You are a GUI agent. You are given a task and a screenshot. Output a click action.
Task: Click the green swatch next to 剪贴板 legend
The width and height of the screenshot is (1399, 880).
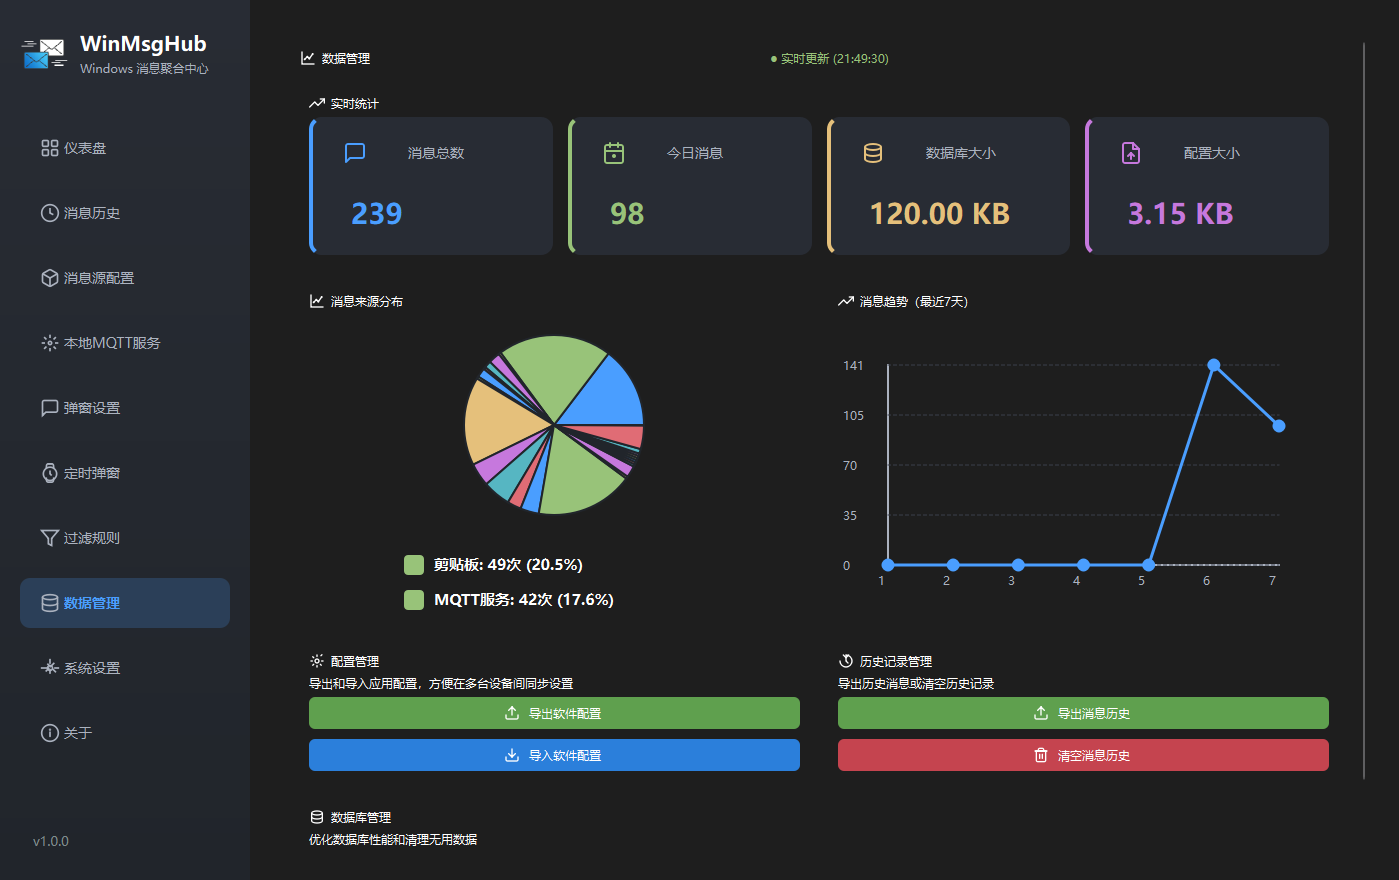click(x=414, y=565)
